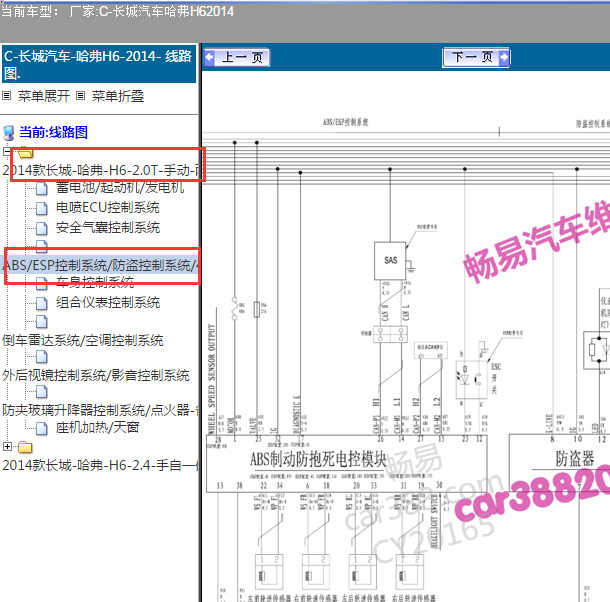
Task: Click the expand icon beside 菜单展开
Action: (x=7, y=96)
